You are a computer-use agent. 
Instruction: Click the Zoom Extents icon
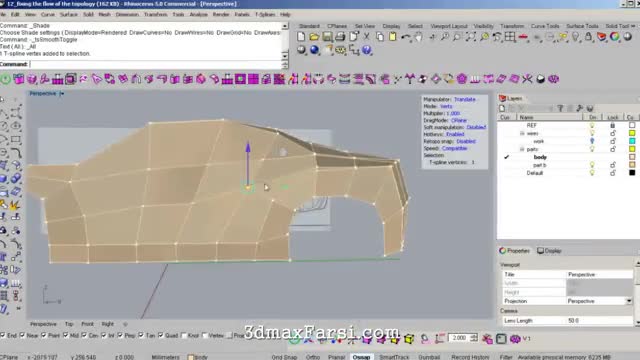(471, 37)
